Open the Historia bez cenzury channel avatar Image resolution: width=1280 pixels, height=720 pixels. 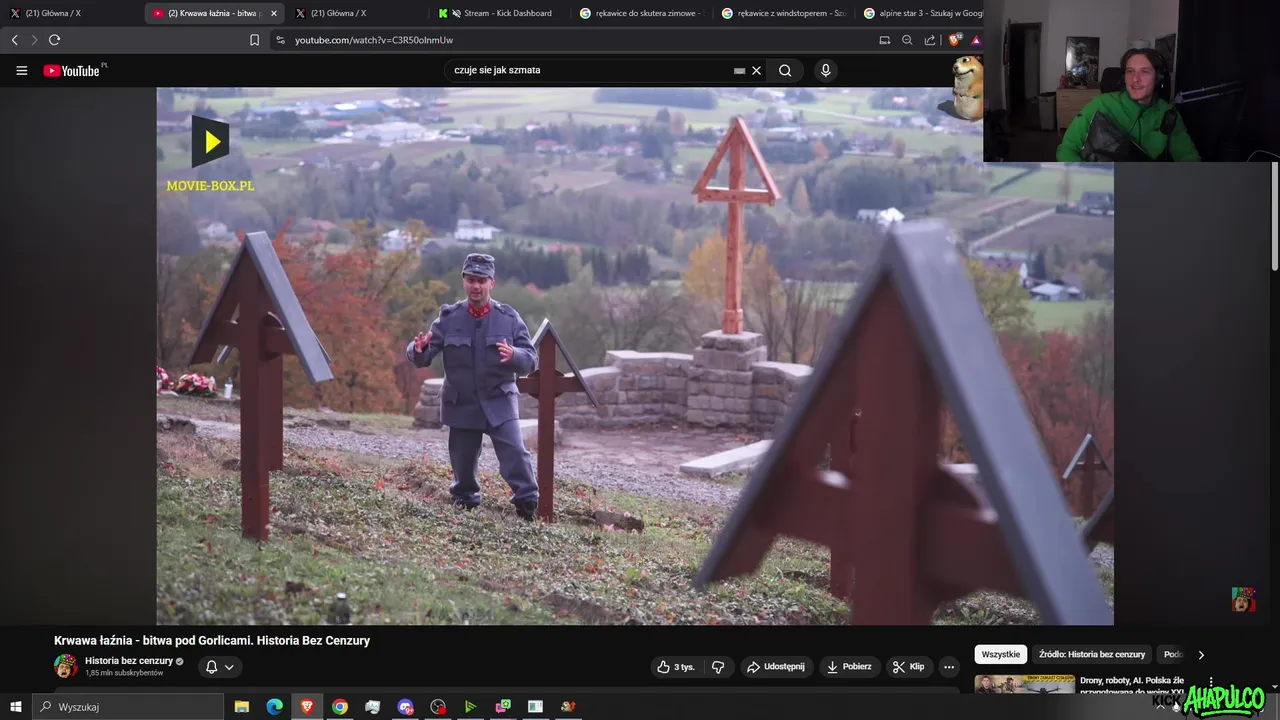[x=65, y=666]
